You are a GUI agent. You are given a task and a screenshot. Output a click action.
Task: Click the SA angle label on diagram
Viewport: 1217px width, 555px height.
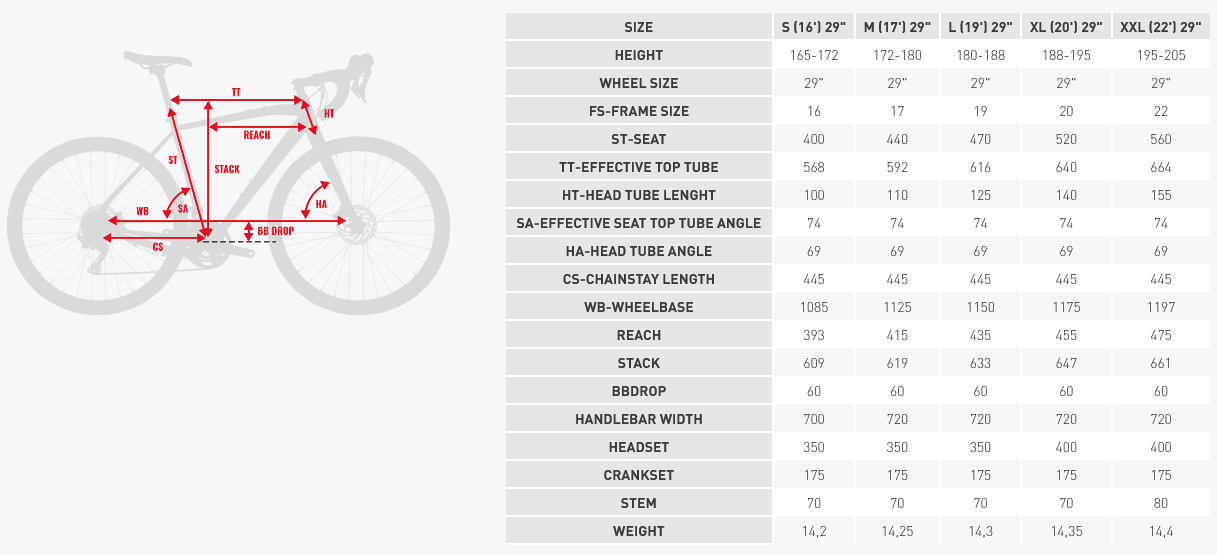point(183,209)
